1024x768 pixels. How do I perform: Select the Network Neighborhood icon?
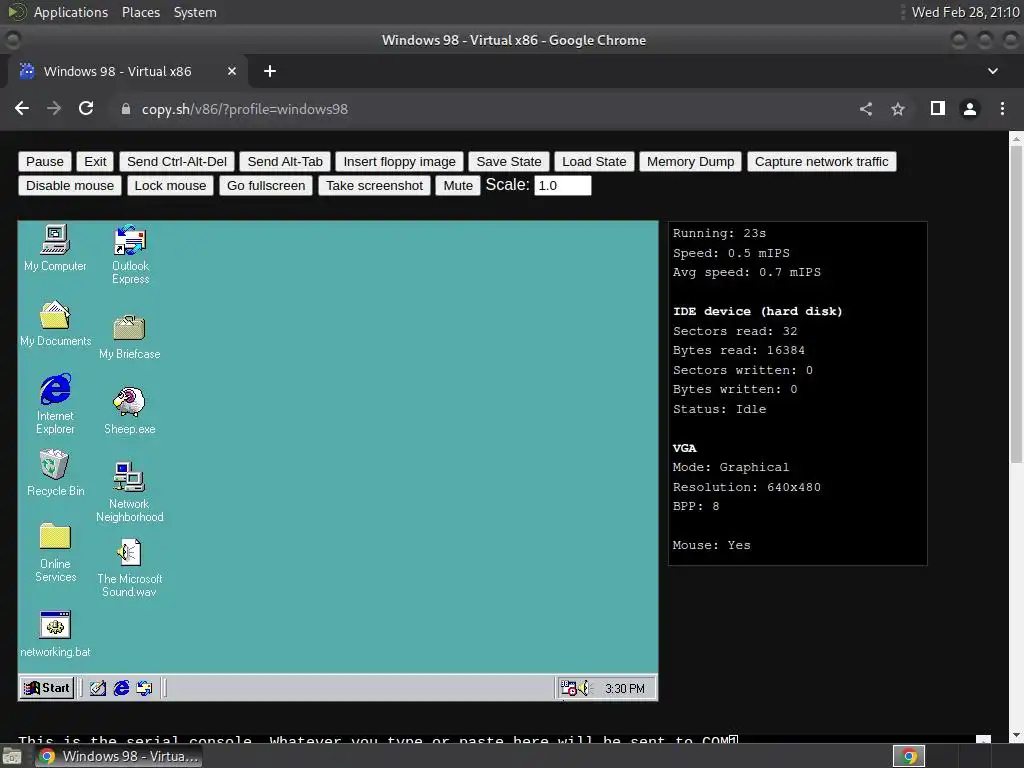point(129,492)
